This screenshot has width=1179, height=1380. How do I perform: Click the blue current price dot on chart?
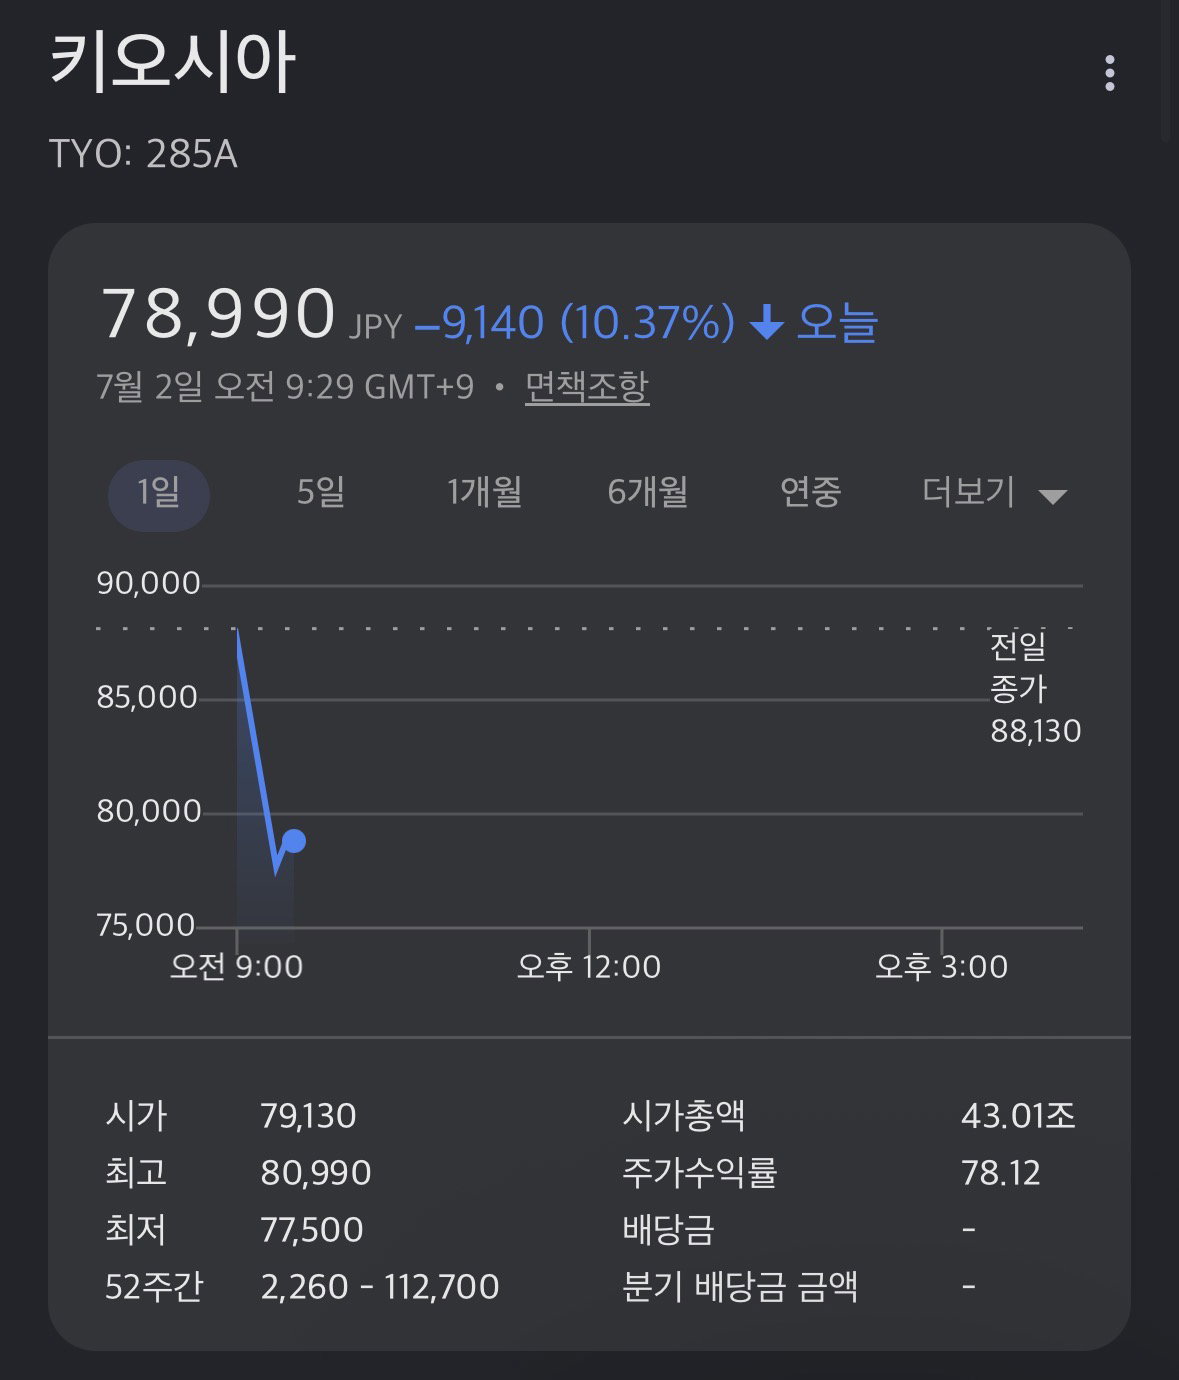click(x=294, y=841)
